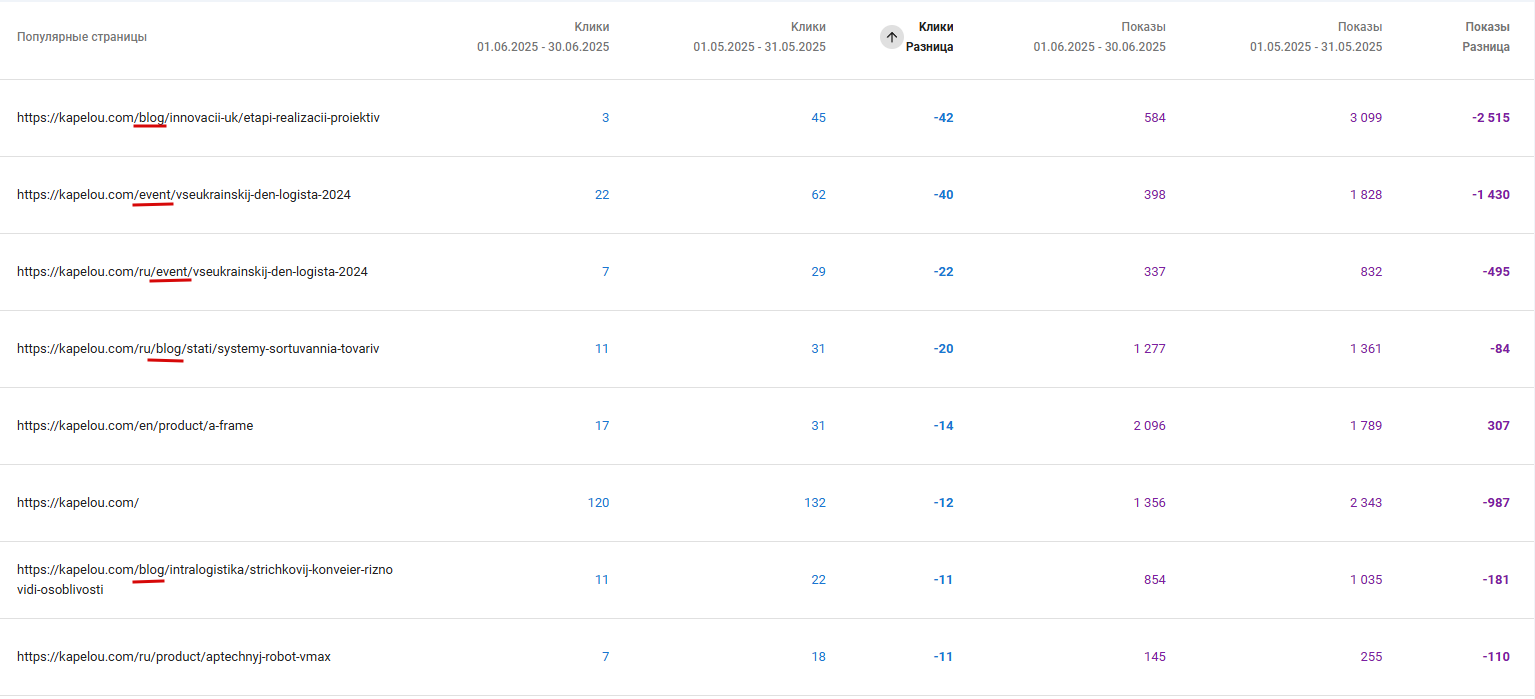1535x699 pixels.
Task: Click the click difference value -14
Action: 943,426
